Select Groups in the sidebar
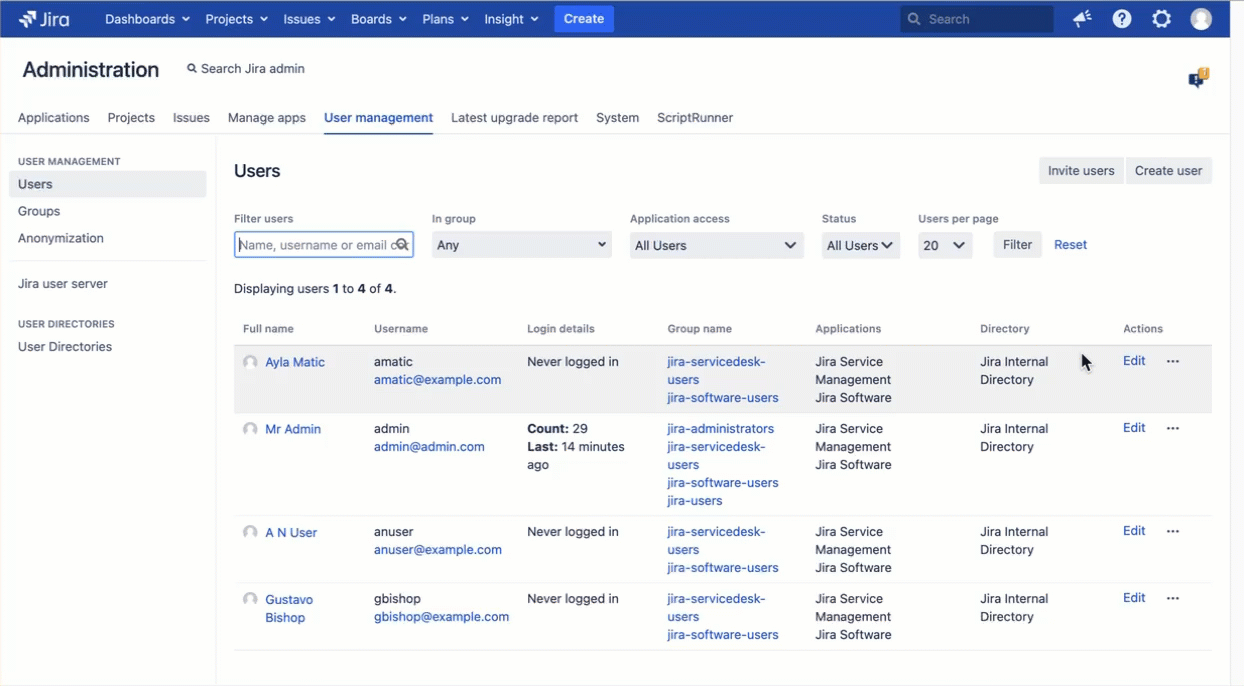The height and width of the screenshot is (686, 1244). 39,211
